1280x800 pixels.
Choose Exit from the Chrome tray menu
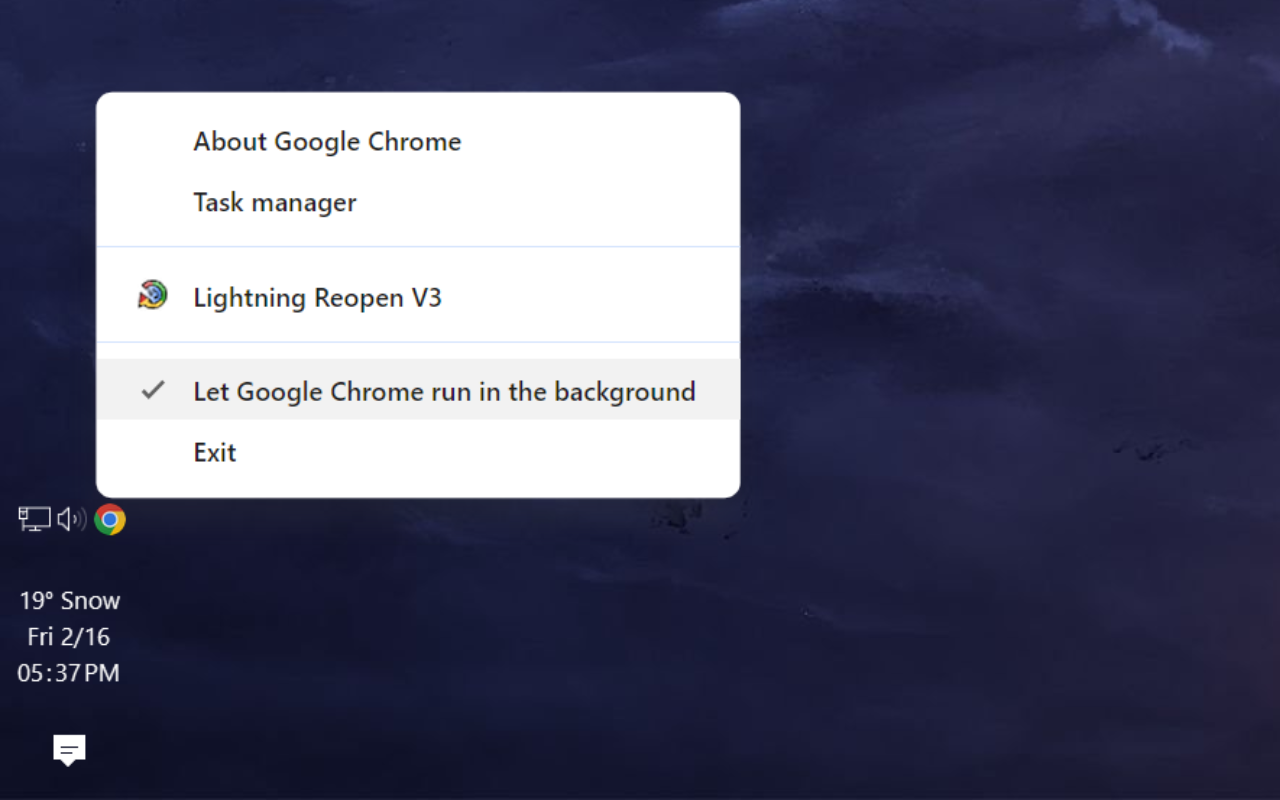pos(214,452)
